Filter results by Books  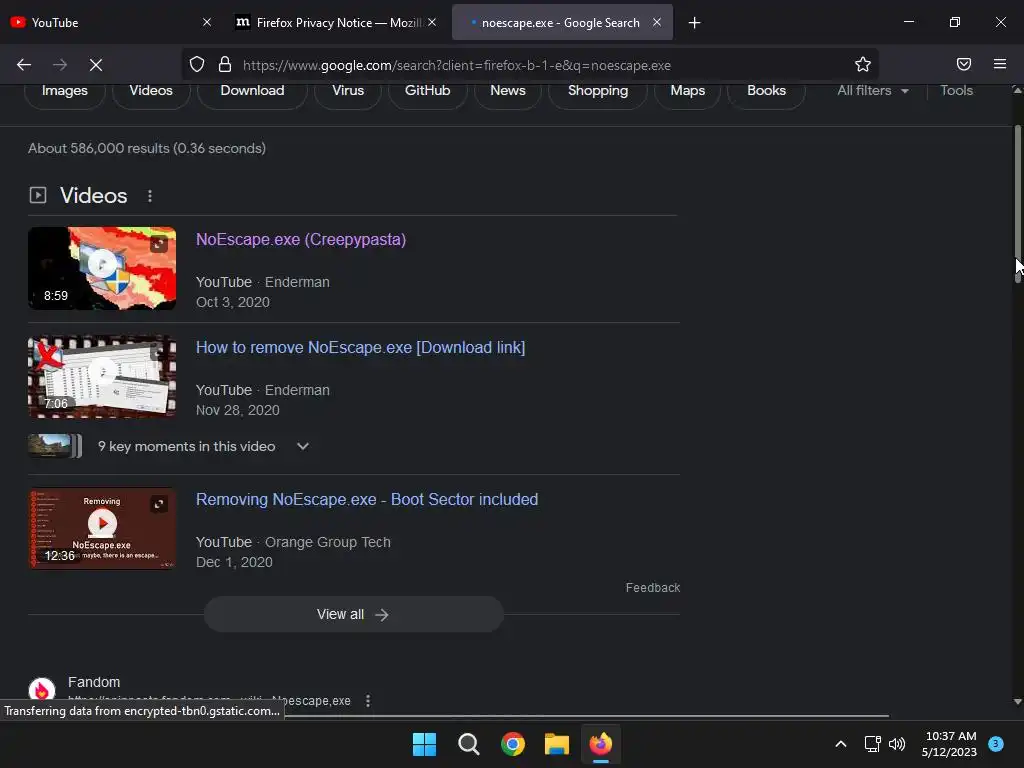coord(766,91)
